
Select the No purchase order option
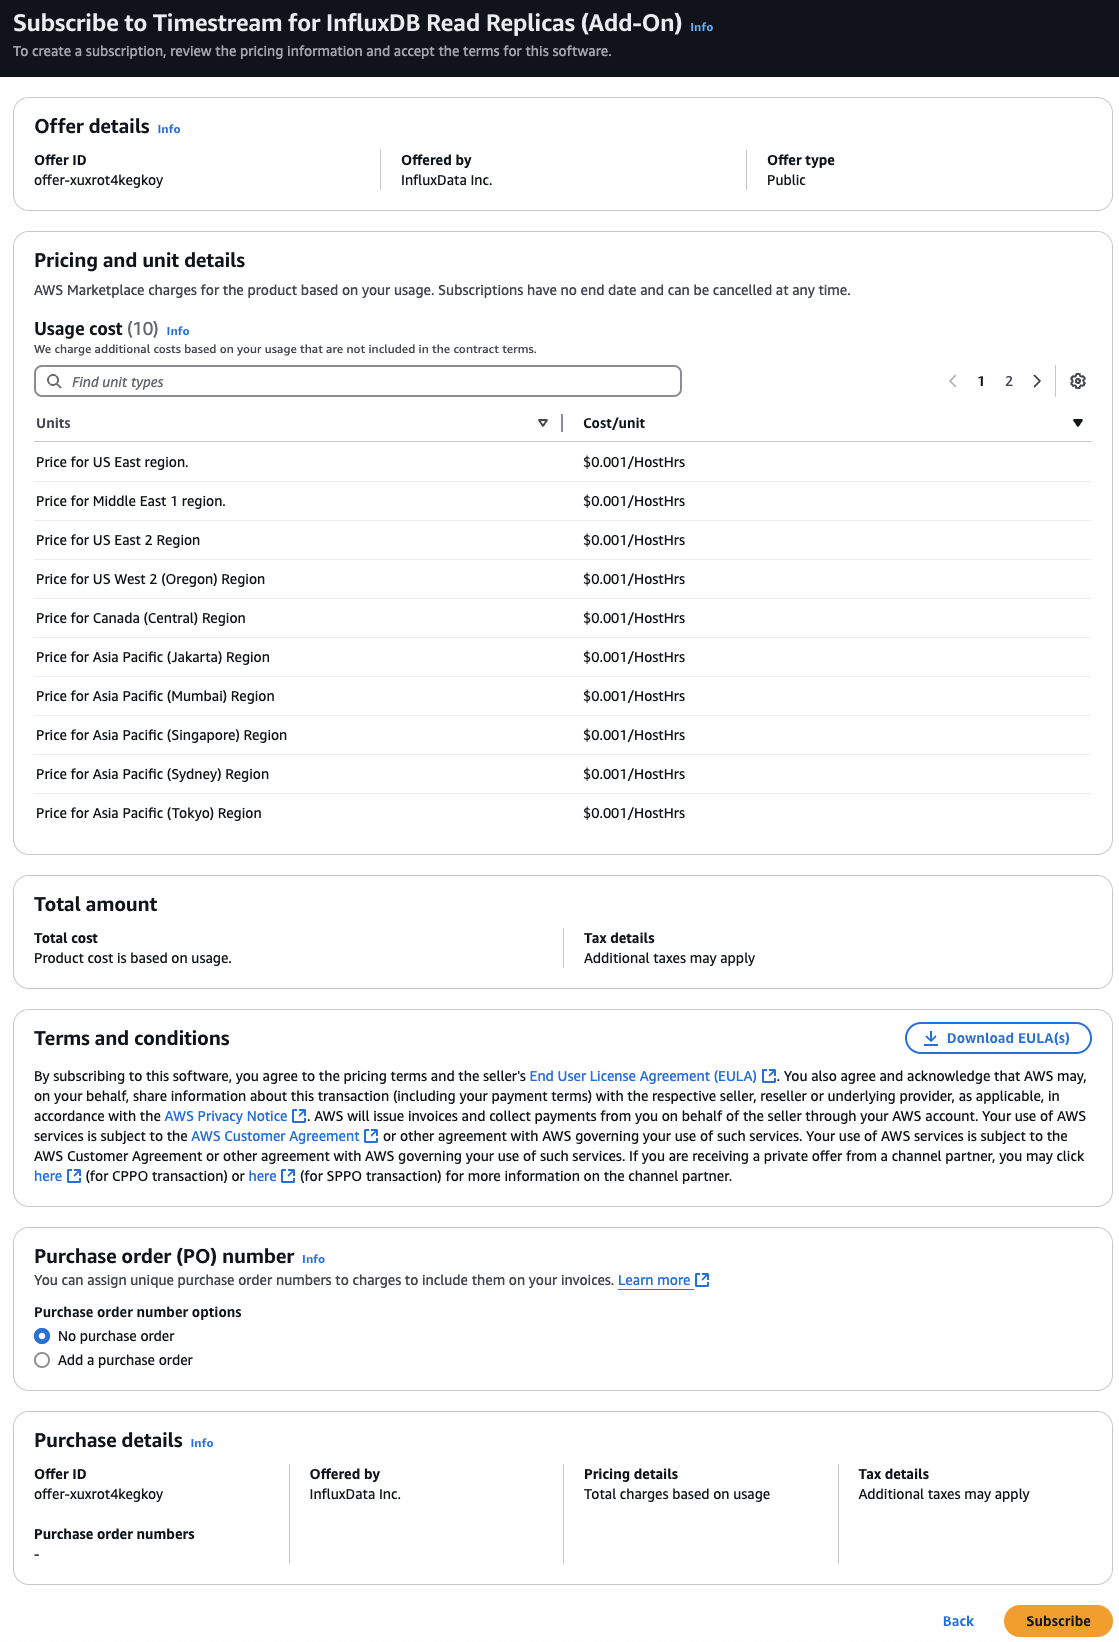[x=42, y=1336]
